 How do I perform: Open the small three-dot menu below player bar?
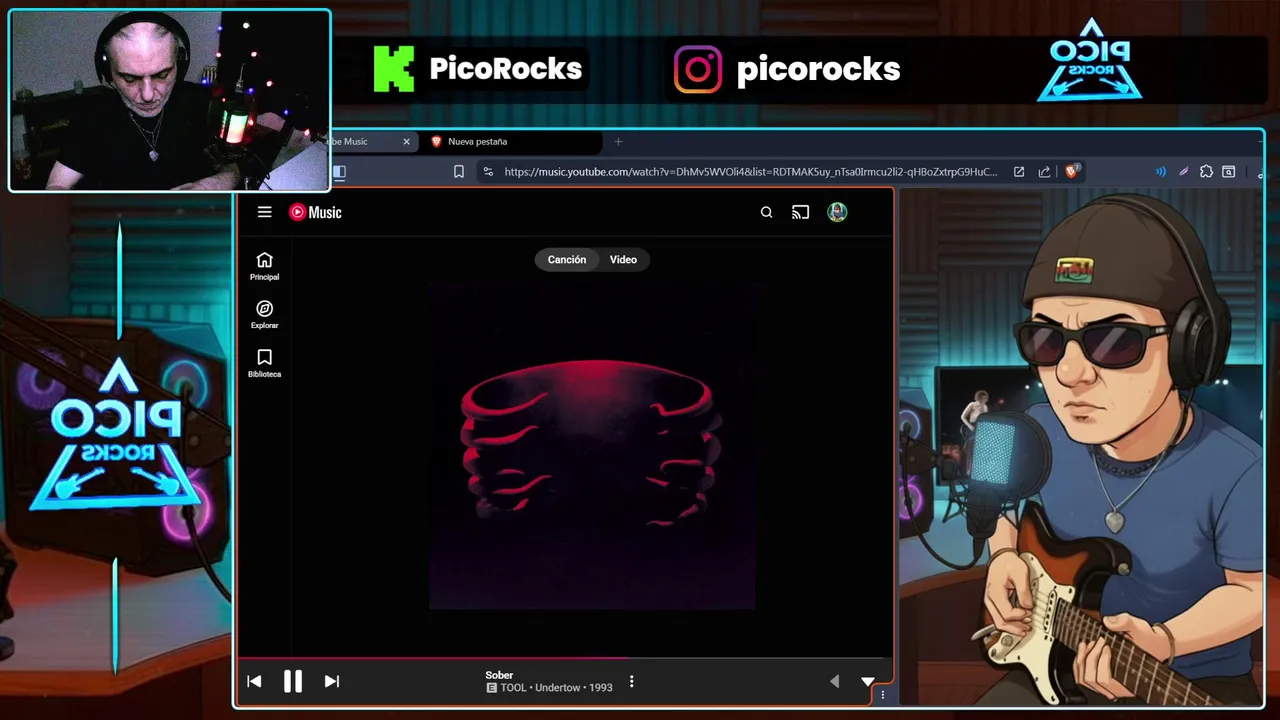[x=882, y=695]
